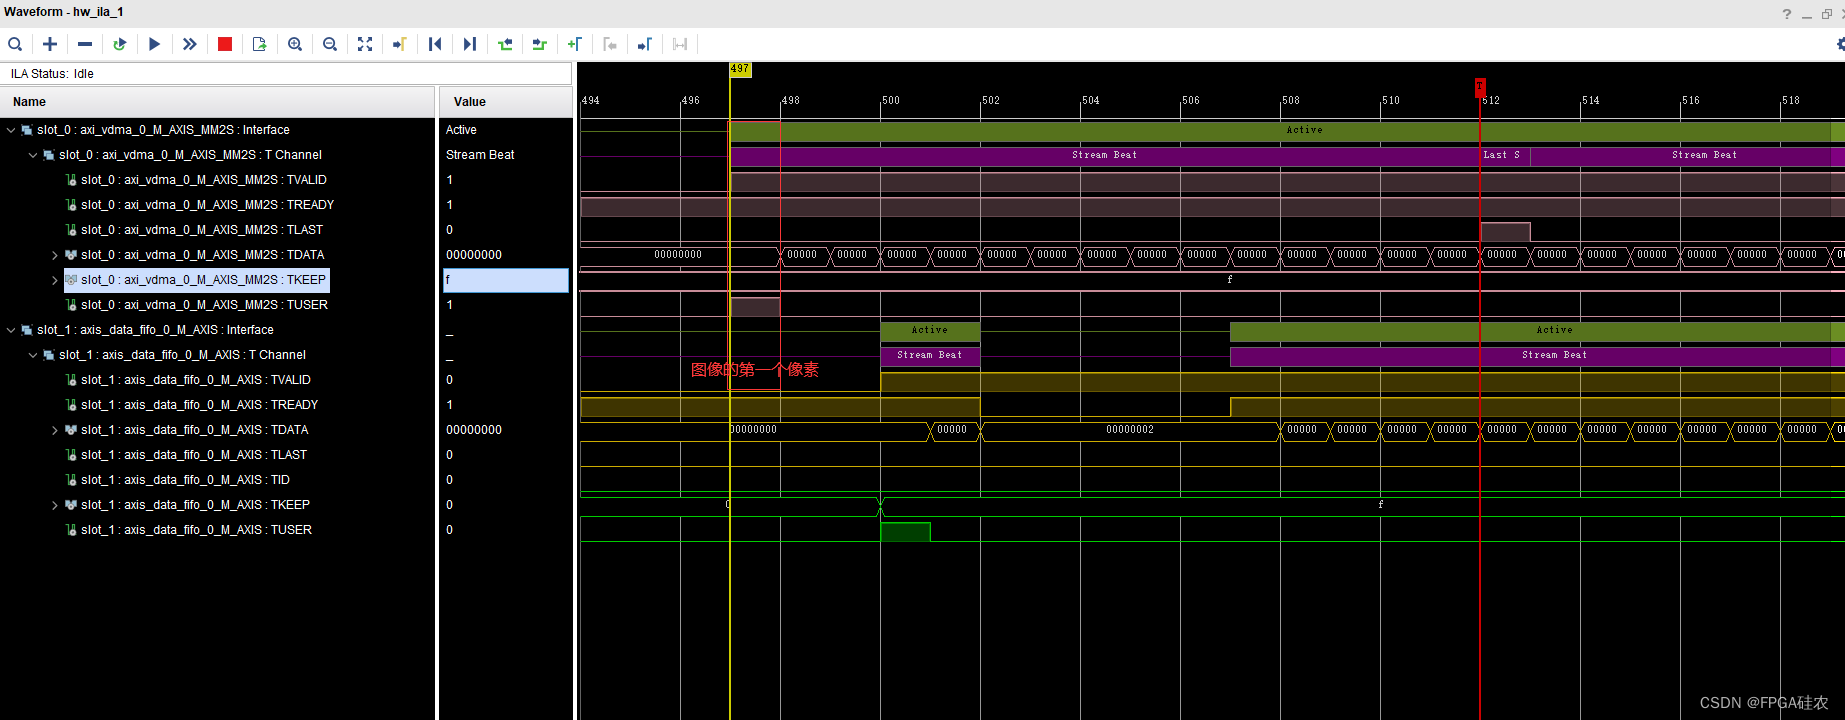This screenshot has height=720, width=1845.
Task: Select slot_1 M_AXIS TVALID signal
Action: point(196,380)
